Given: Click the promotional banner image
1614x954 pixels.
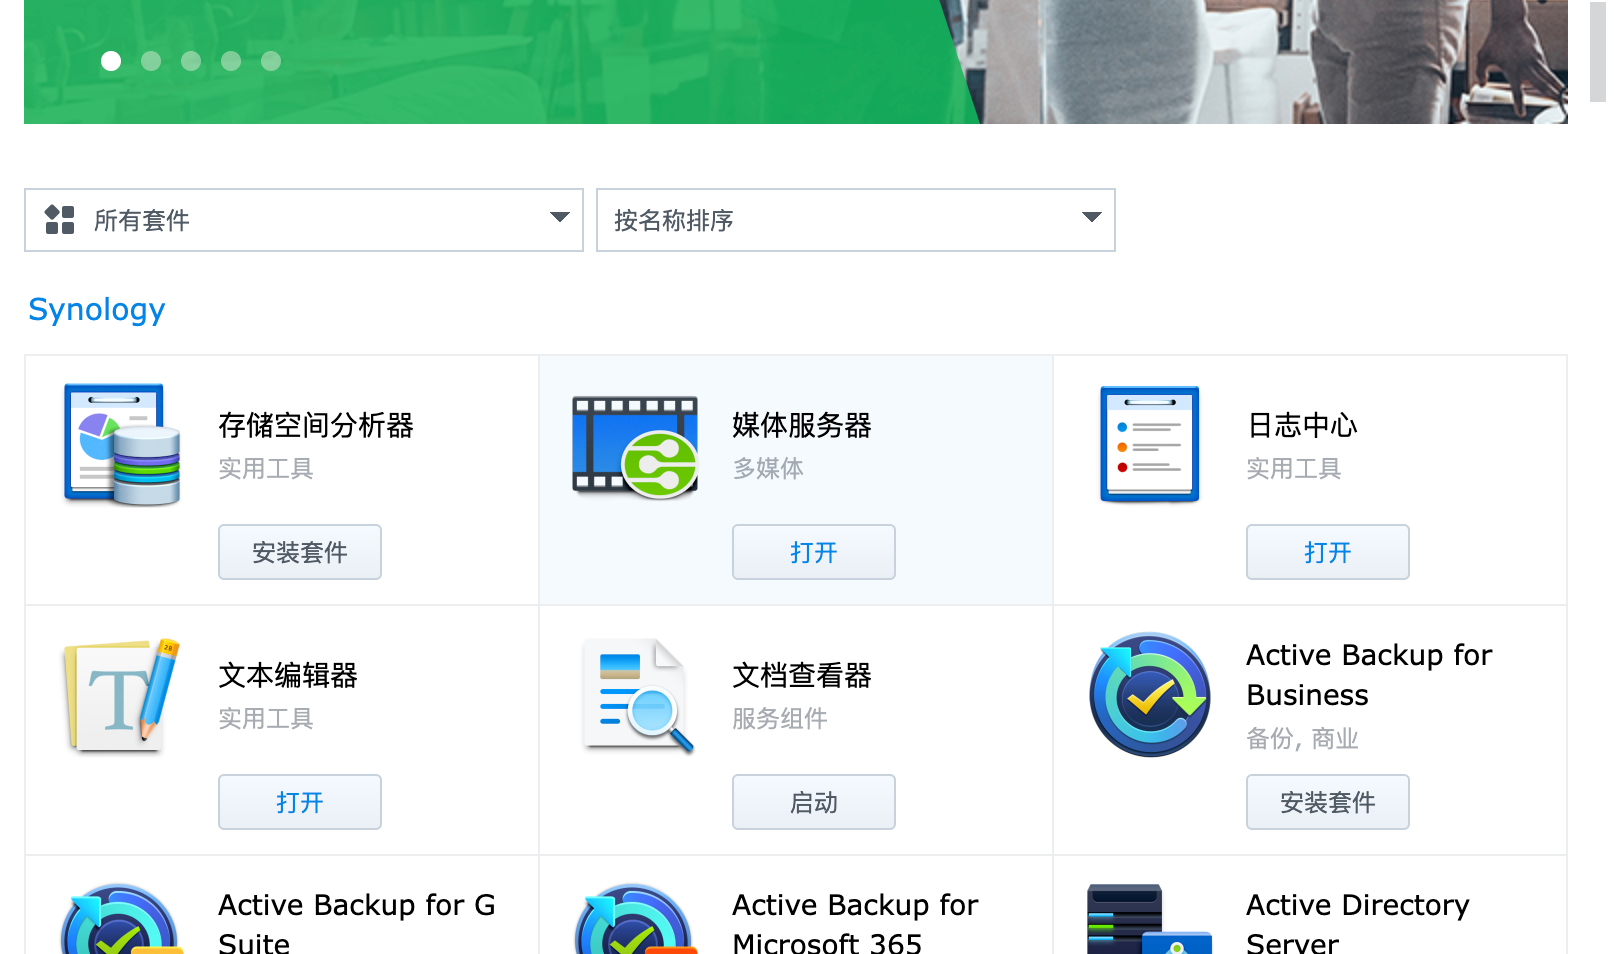Looking at the screenshot, I should coord(796,62).
